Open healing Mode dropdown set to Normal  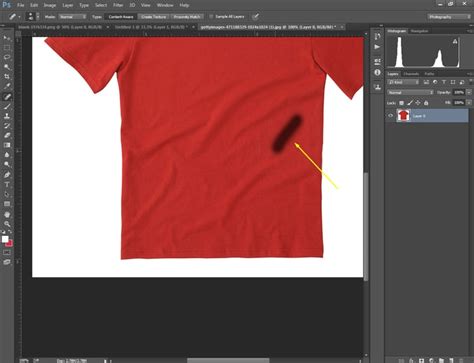pos(73,17)
